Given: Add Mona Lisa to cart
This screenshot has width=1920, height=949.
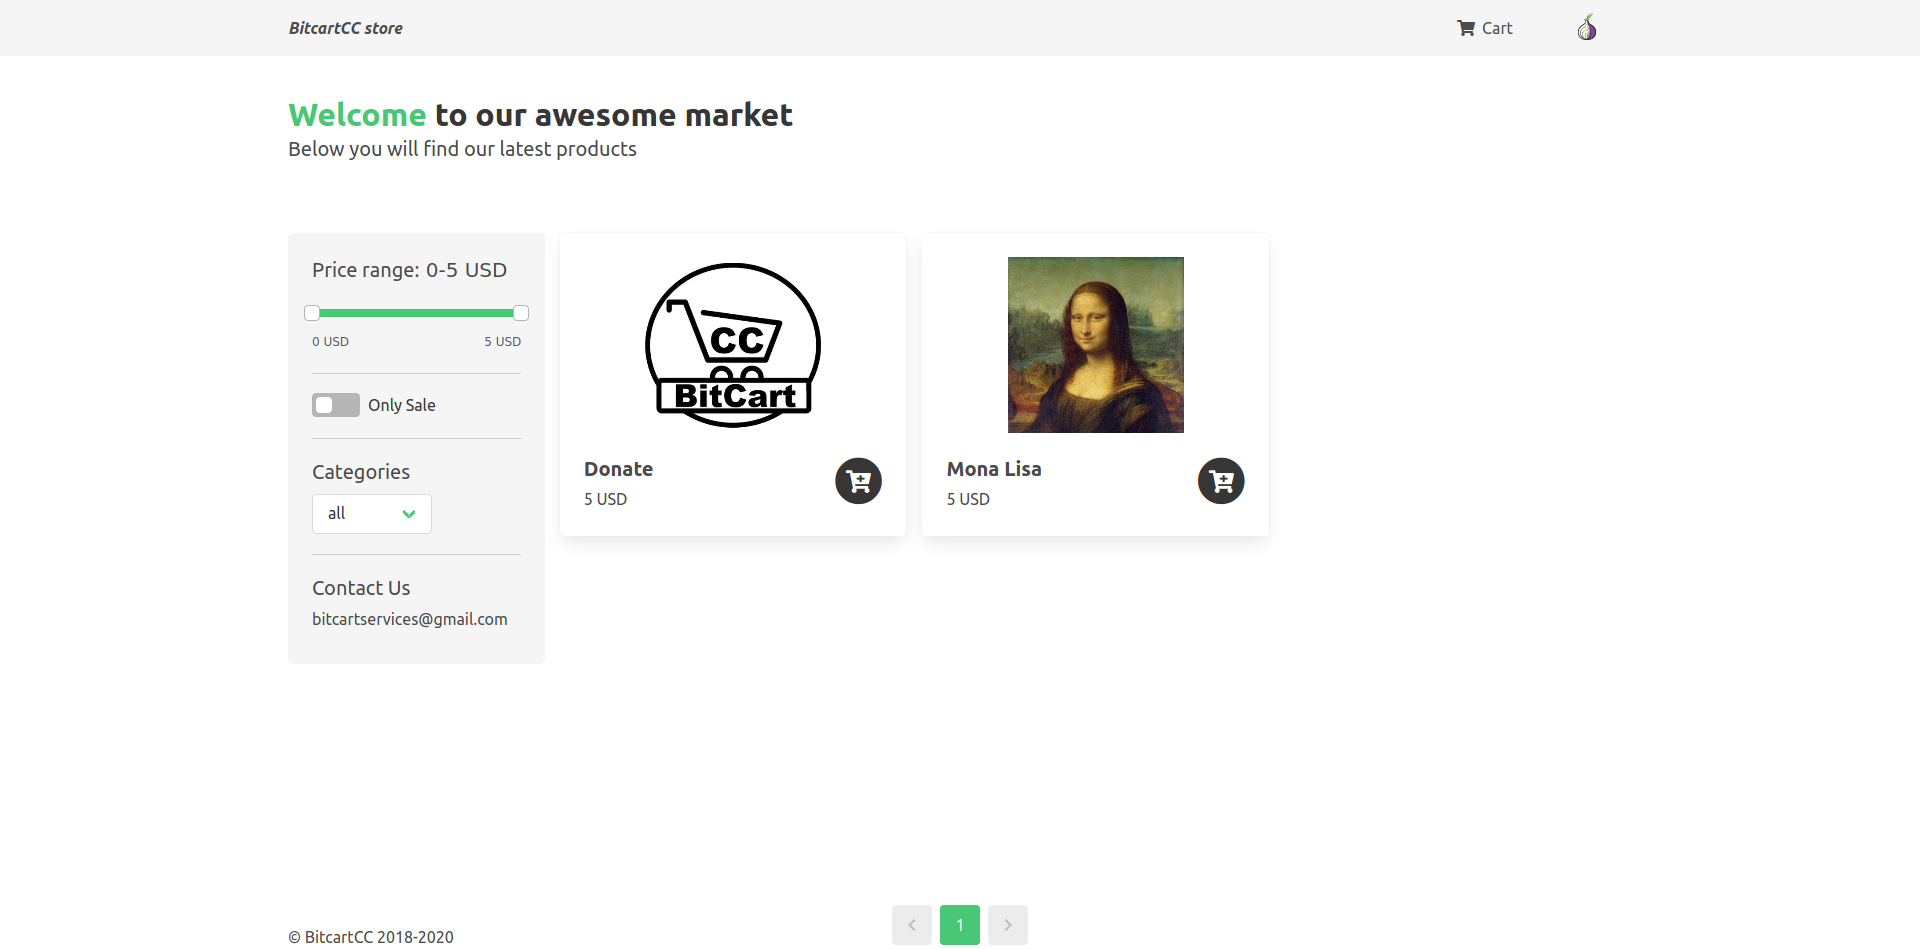Looking at the screenshot, I should (1221, 481).
